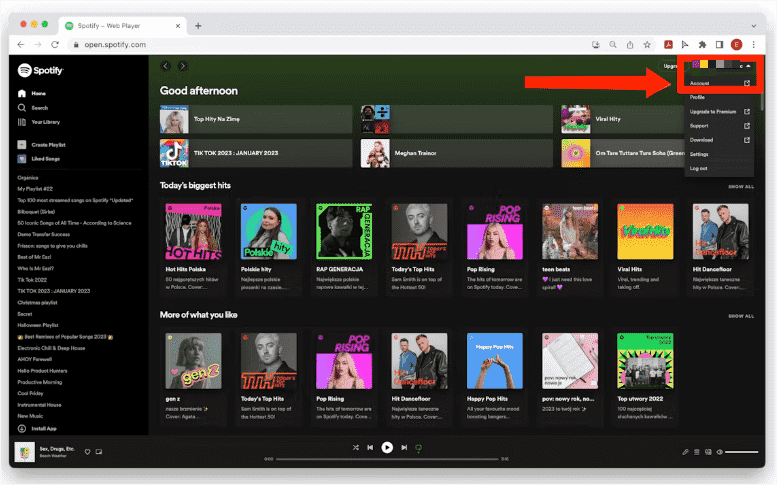Open Support from the user menu
This screenshot has width=777, height=485.
click(x=719, y=126)
